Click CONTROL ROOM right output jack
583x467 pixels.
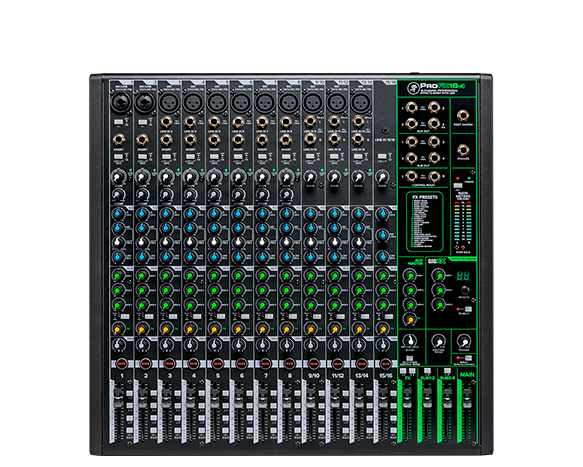click(434, 176)
